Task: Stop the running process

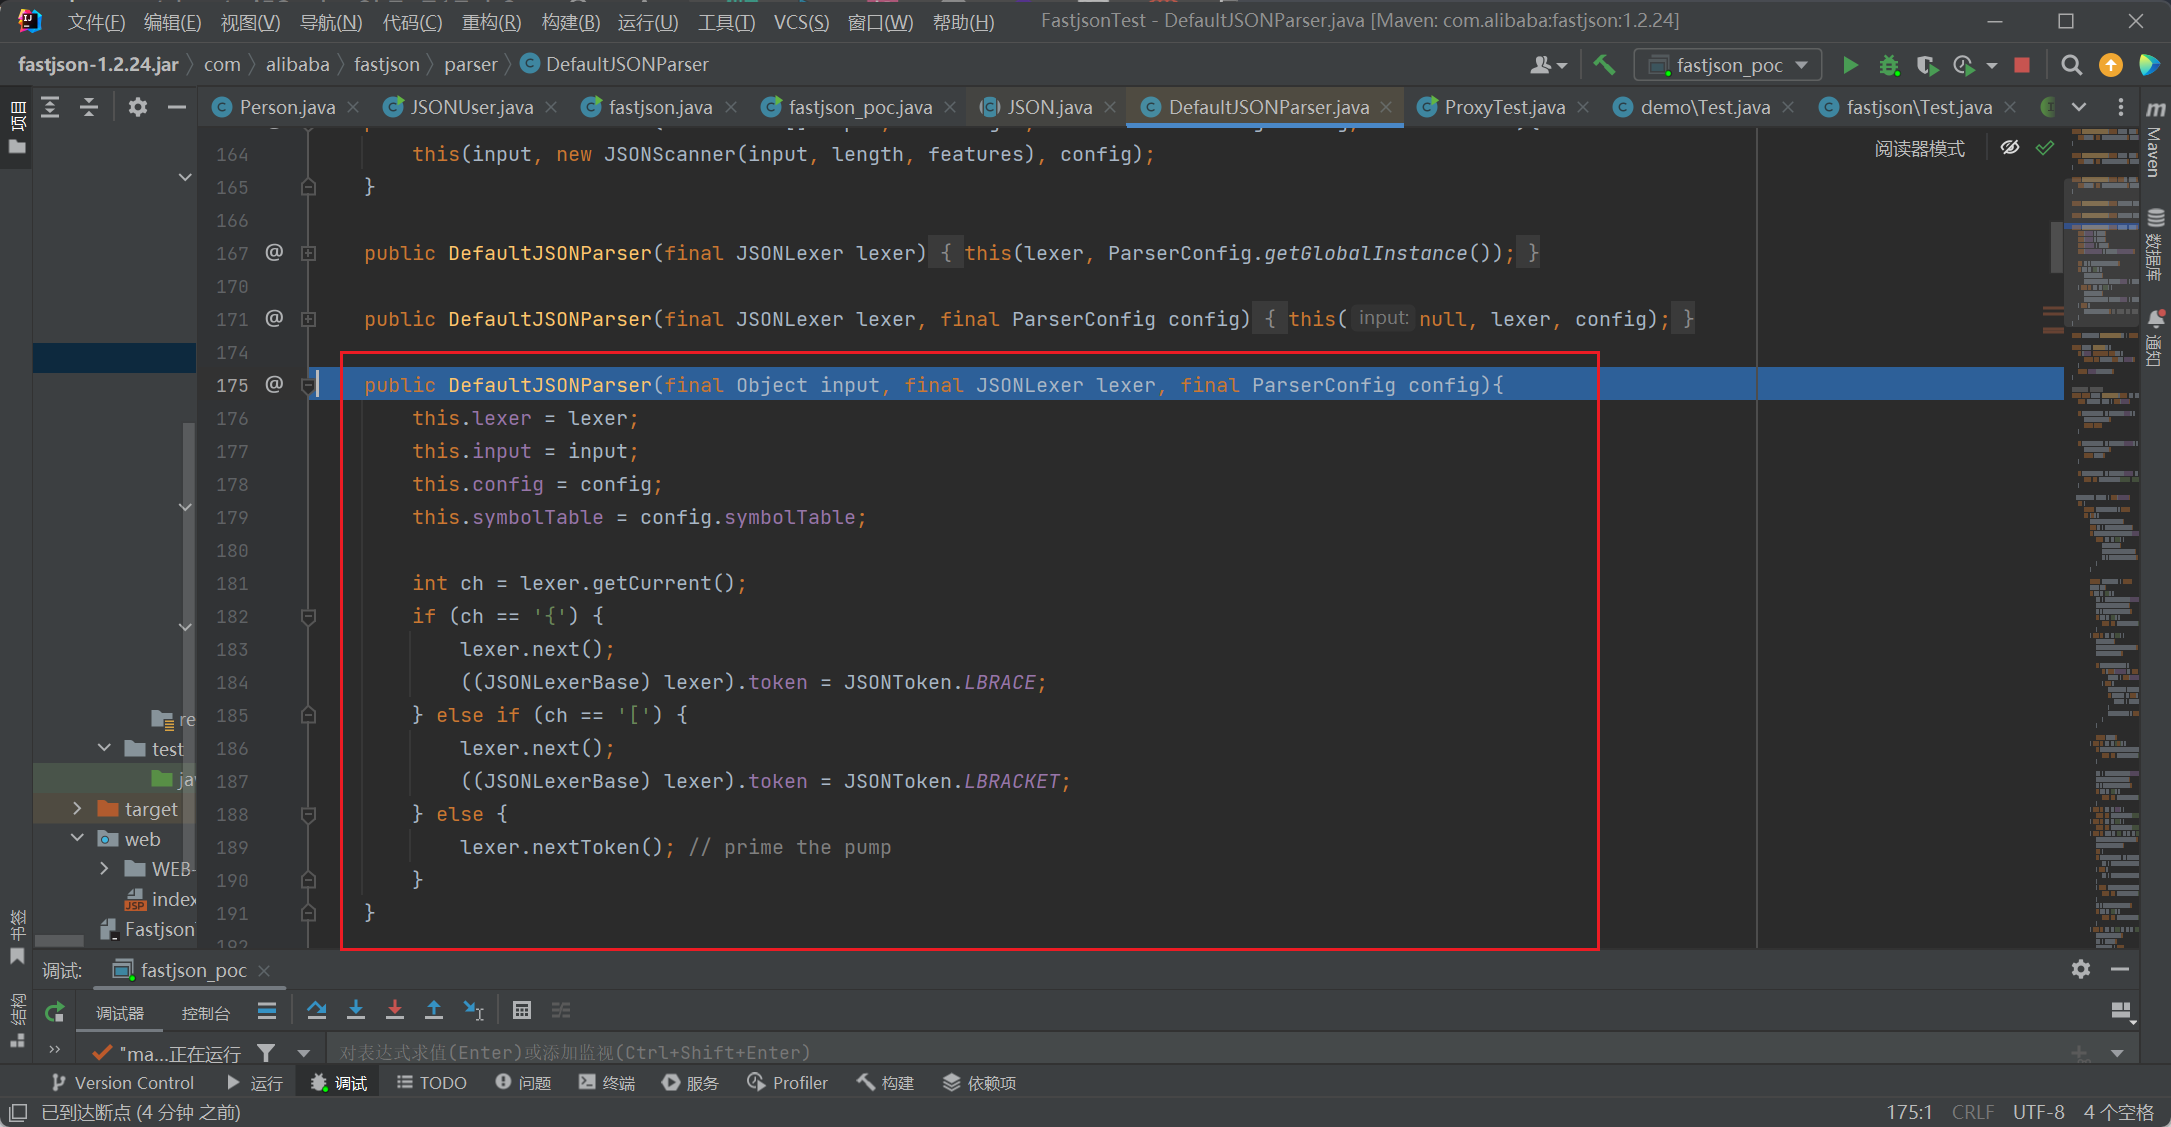Action: click(x=2022, y=65)
